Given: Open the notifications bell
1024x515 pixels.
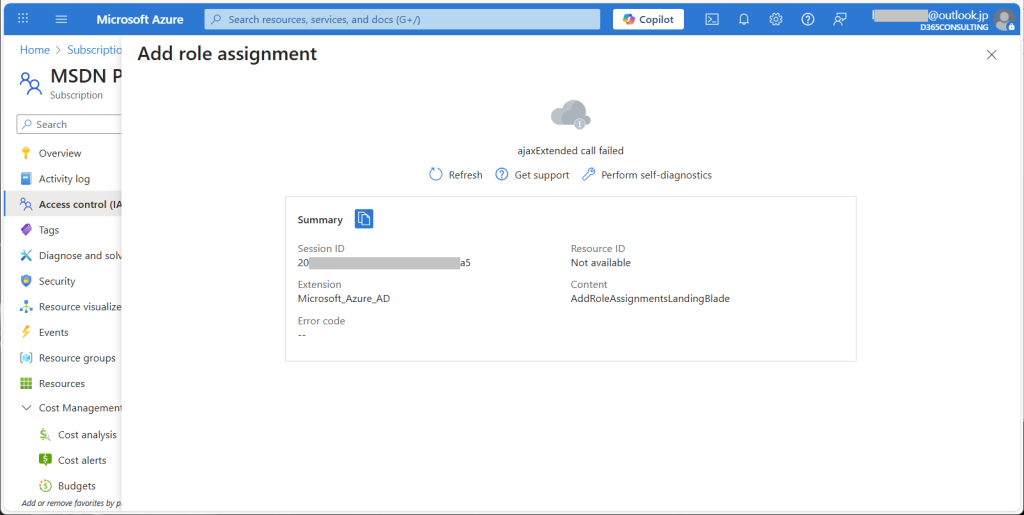Looking at the screenshot, I should [x=744, y=19].
